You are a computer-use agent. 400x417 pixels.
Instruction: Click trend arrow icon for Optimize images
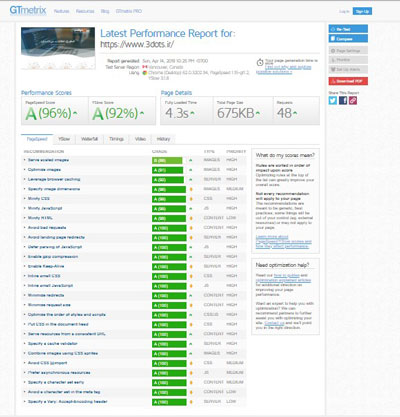coord(191,170)
